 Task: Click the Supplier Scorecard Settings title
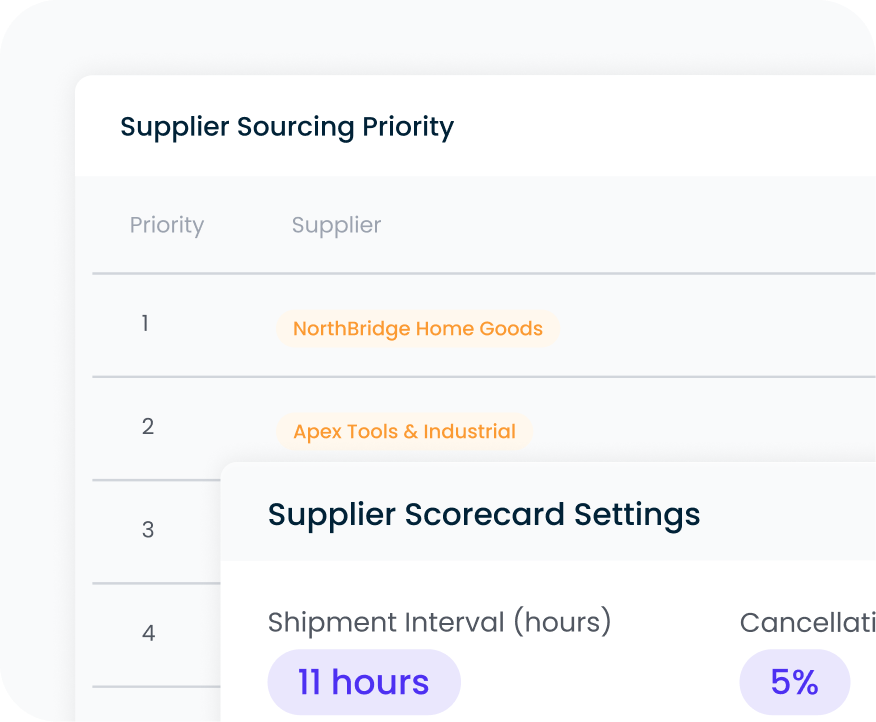click(484, 514)
